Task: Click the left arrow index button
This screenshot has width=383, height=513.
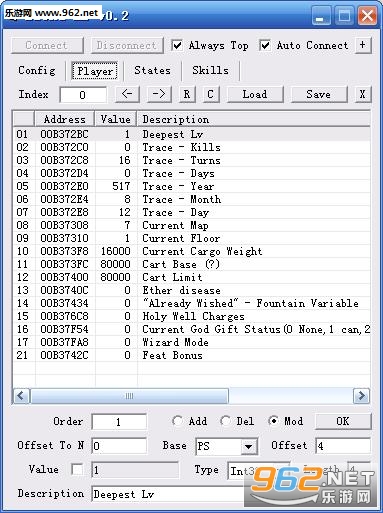Action: 127,94
